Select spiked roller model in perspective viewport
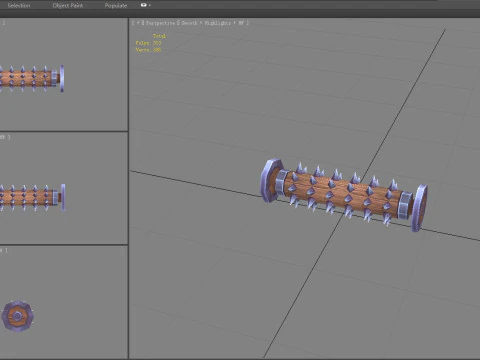Image resolution: width=480 pixels, height=360 pixels. coord(344,195)
